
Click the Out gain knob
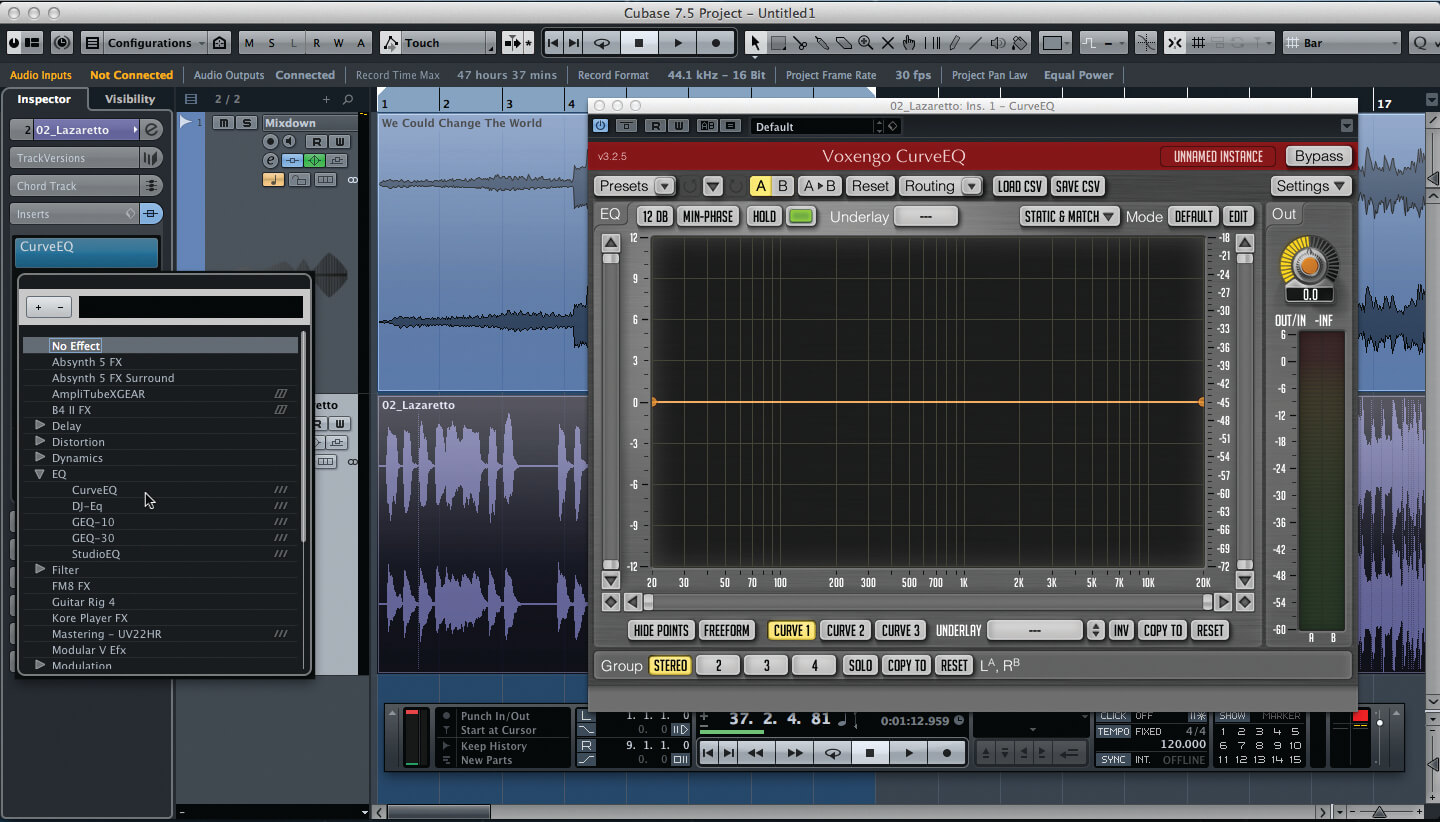coord(1308,263)
